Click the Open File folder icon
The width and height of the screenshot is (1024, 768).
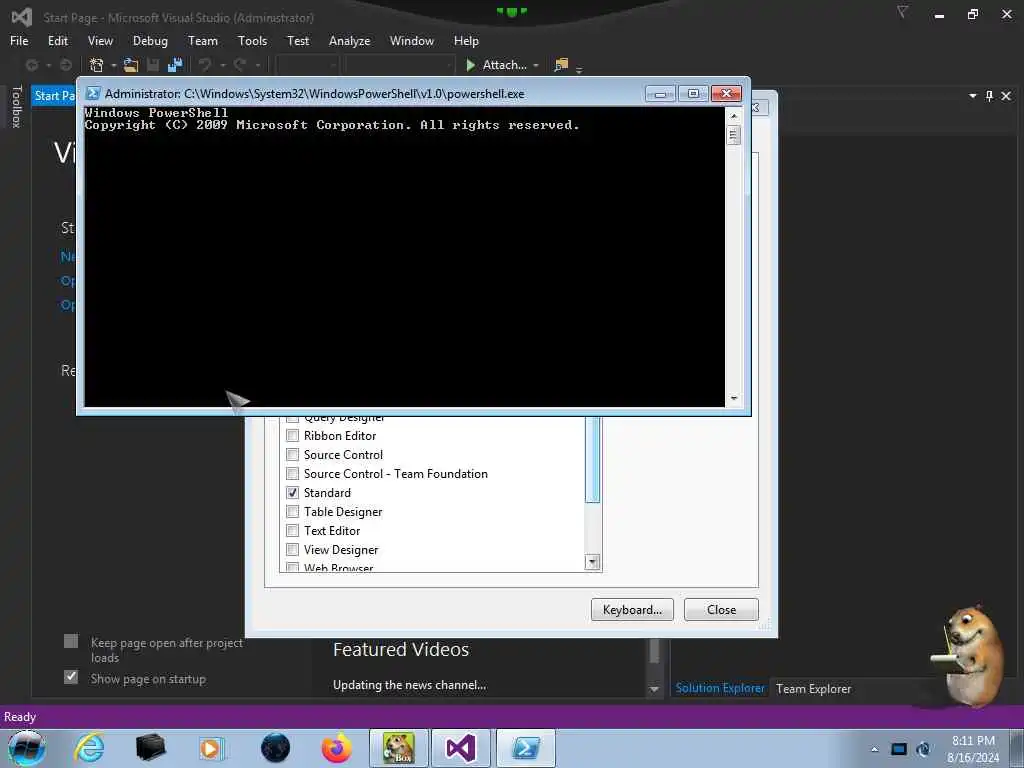[131, 65]
